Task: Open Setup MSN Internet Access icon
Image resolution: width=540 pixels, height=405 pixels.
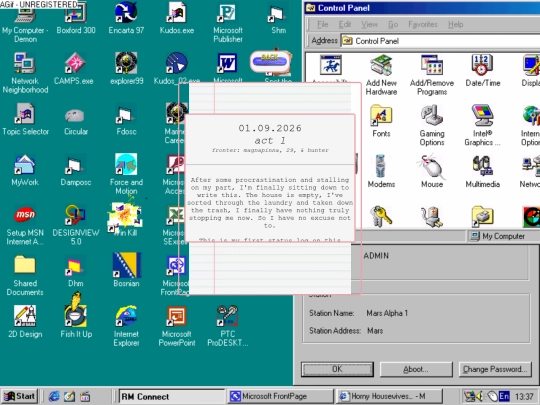Action: tap(25, 225)
